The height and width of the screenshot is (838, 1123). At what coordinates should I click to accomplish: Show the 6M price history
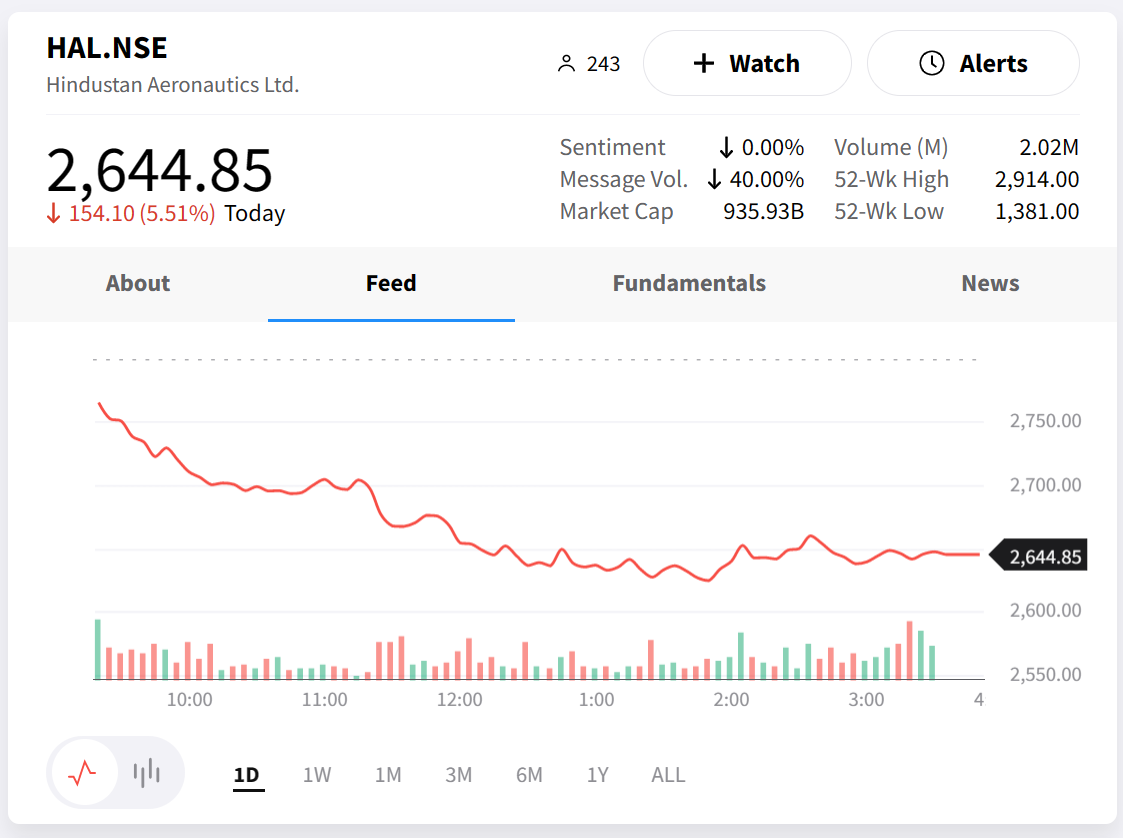tap(529, 775)
